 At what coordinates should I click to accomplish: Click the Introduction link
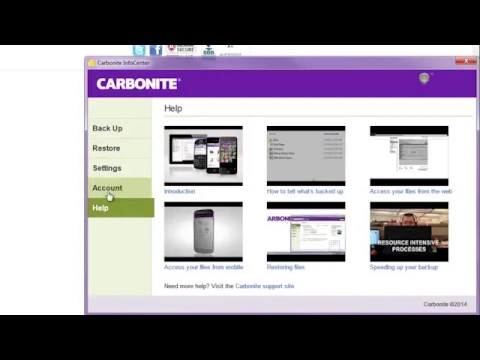point(179,191)
